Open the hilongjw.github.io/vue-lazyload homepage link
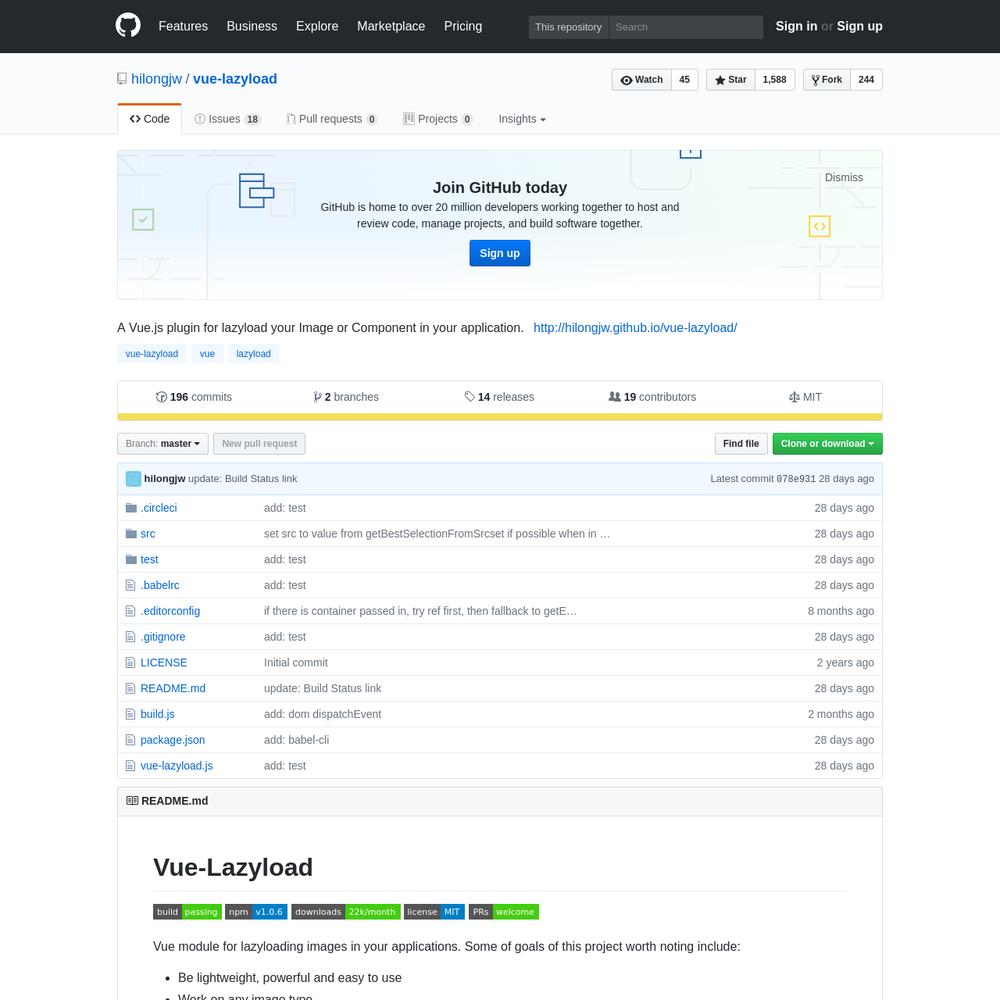This screenshot has width=1000, height=1000. (635, 328)
